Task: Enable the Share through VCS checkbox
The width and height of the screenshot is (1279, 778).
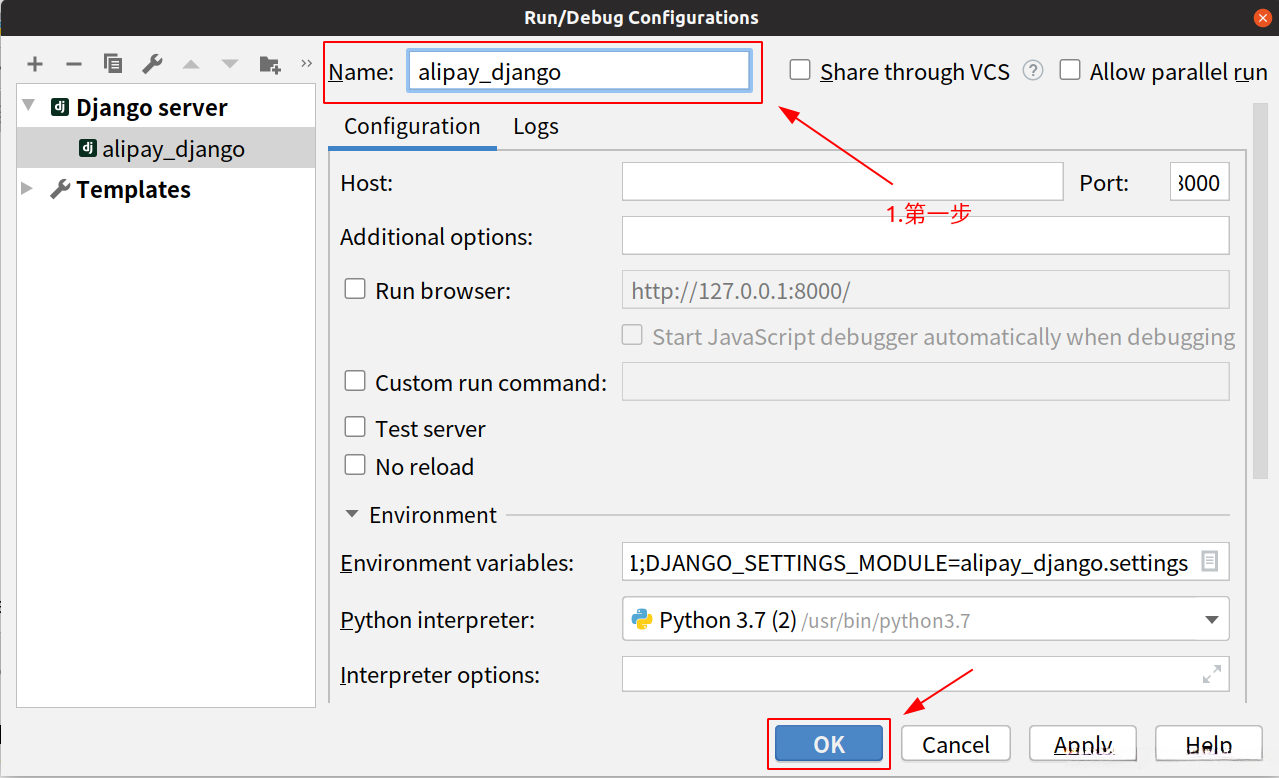Action: [800, 70]
